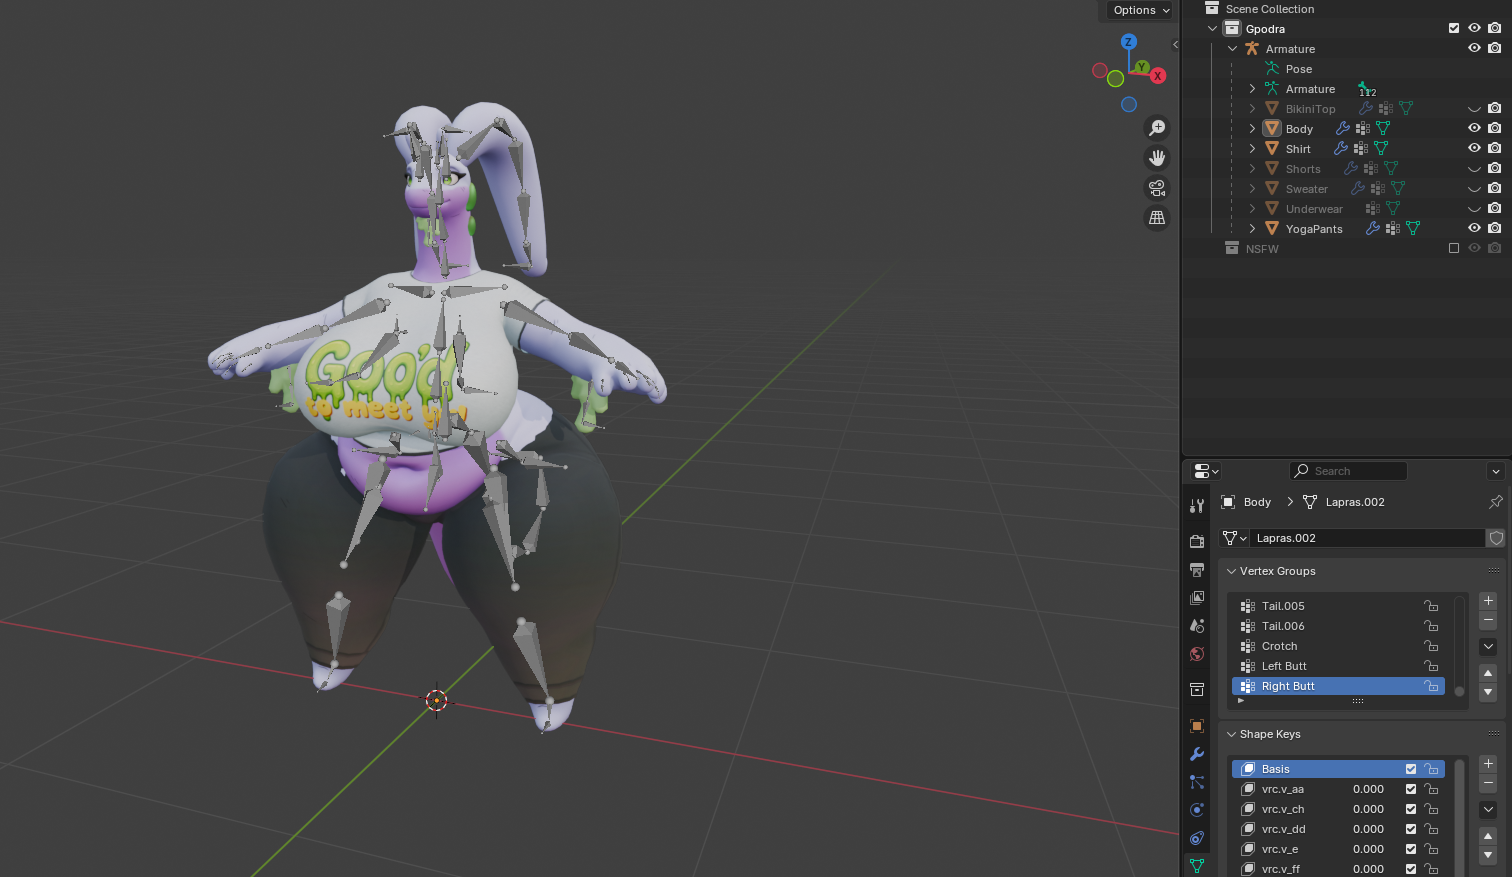Toggle Basis shape key checkbox

tap(1411, 769)
